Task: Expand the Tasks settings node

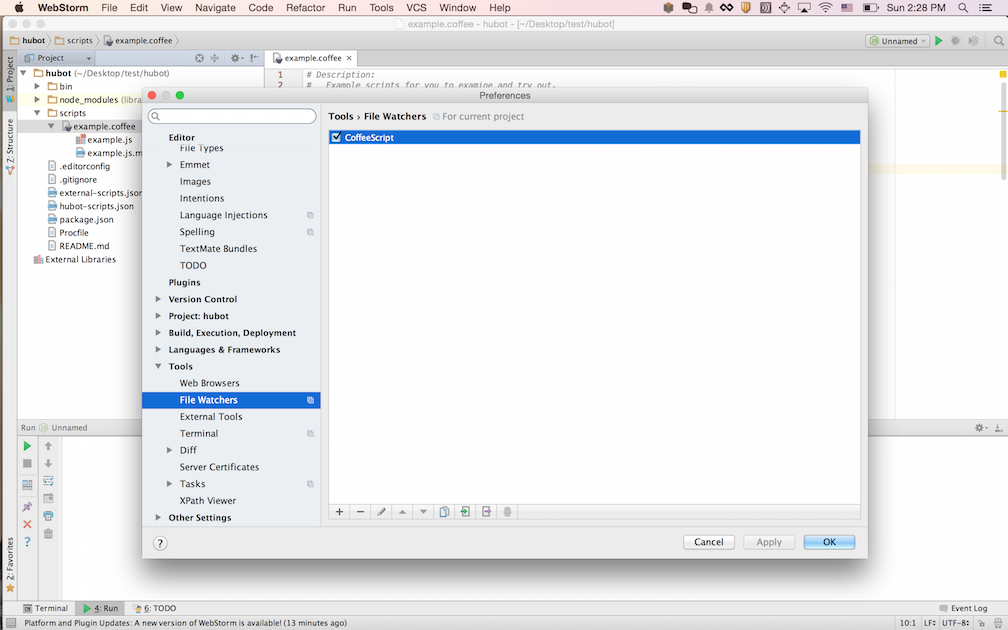Action: click(169, 483)
